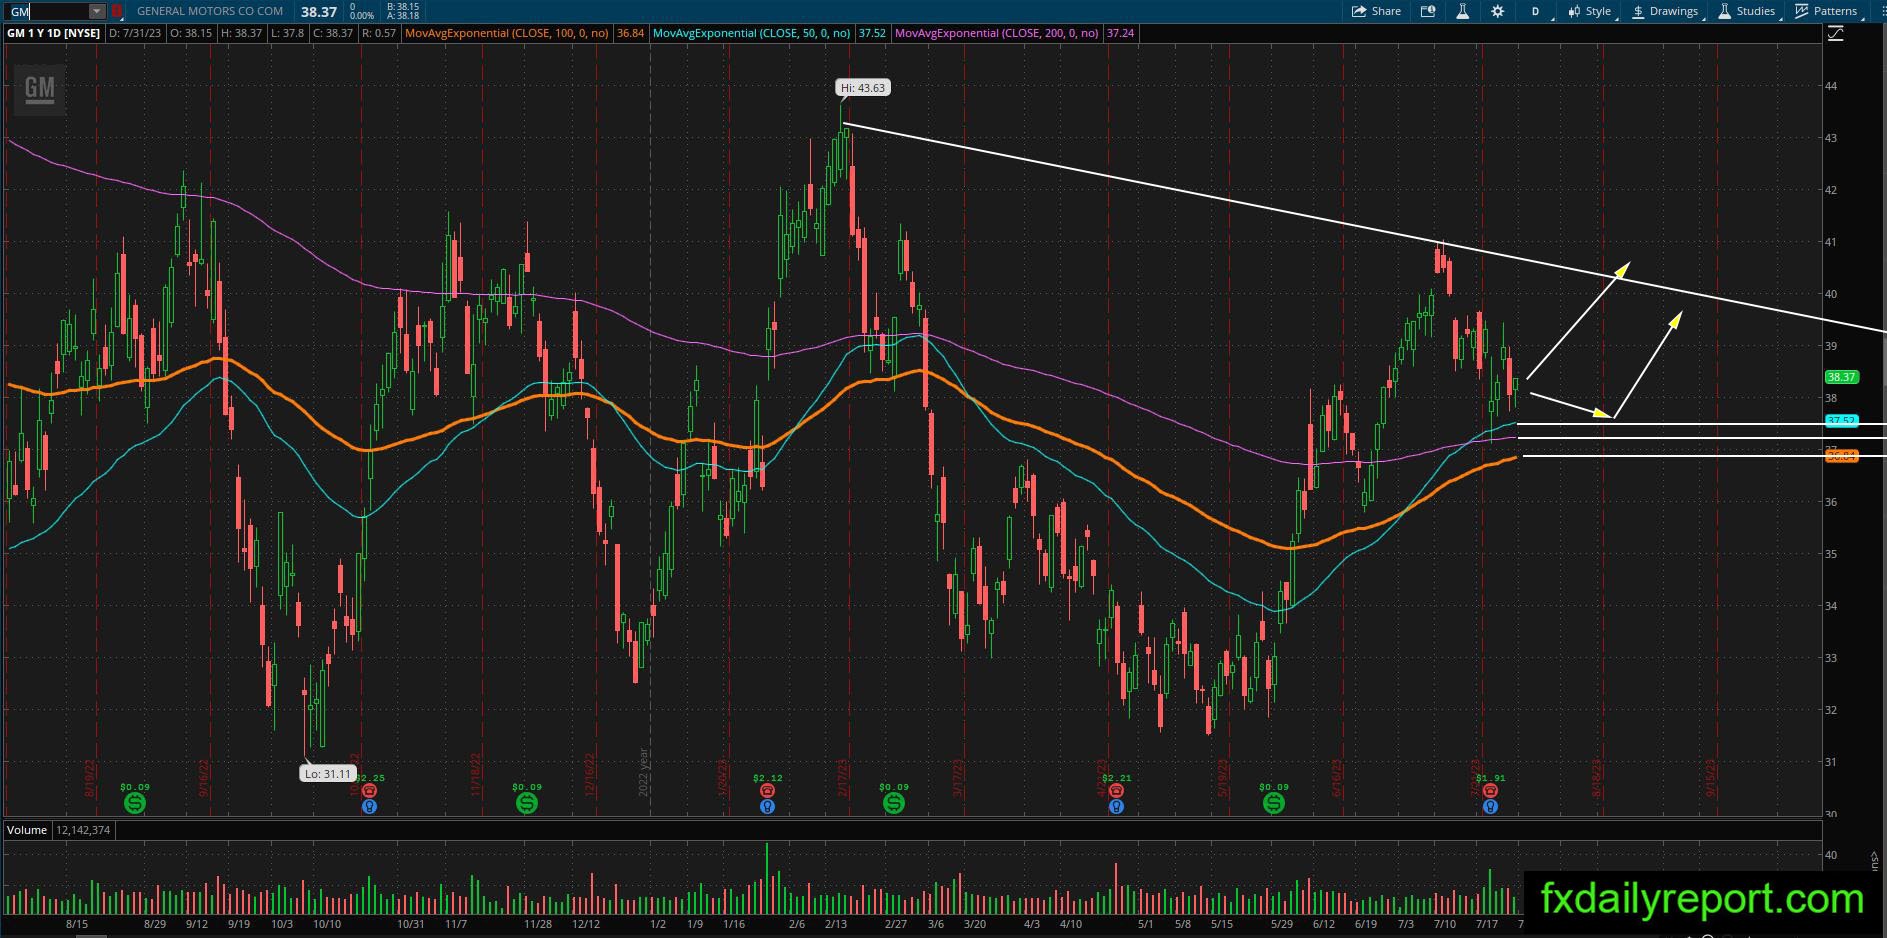Click the $2.25 earnings phone icon
This screenshot has height=938, width=1887.
click(369, 791)
